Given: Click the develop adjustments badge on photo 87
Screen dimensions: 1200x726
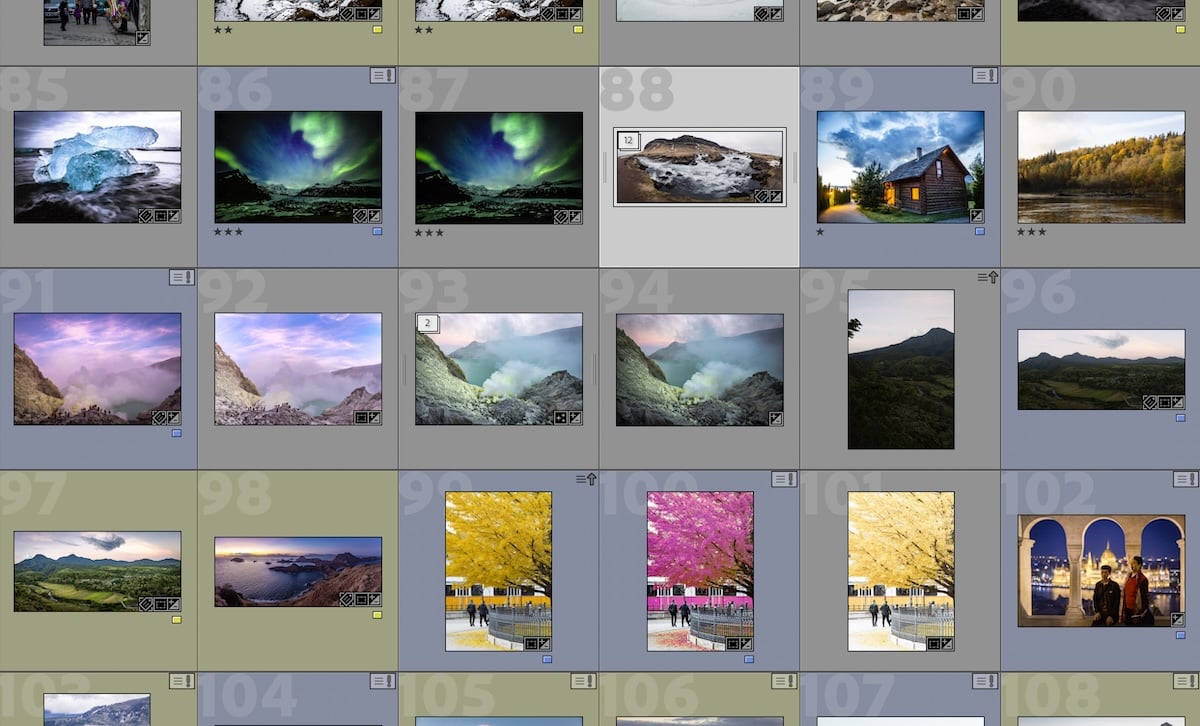Looking at the screenshot, I should coord(574,215).
